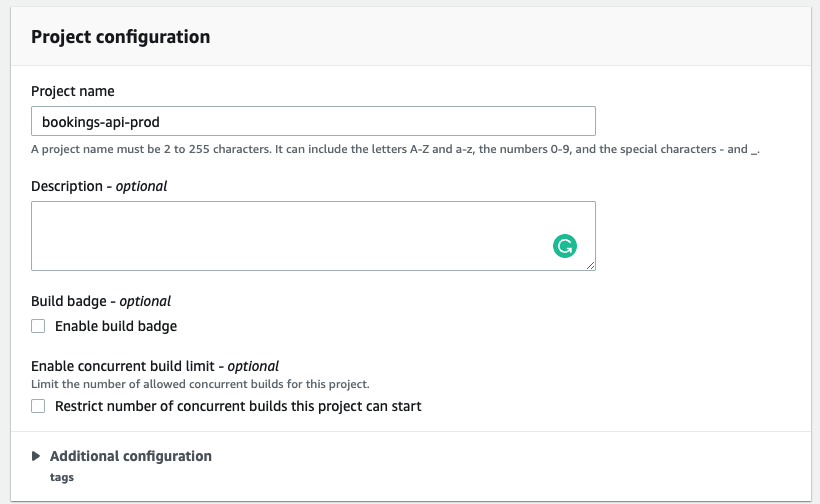Click the Project name input field
This screenshot has width=820, height=504.
[313, 121]
